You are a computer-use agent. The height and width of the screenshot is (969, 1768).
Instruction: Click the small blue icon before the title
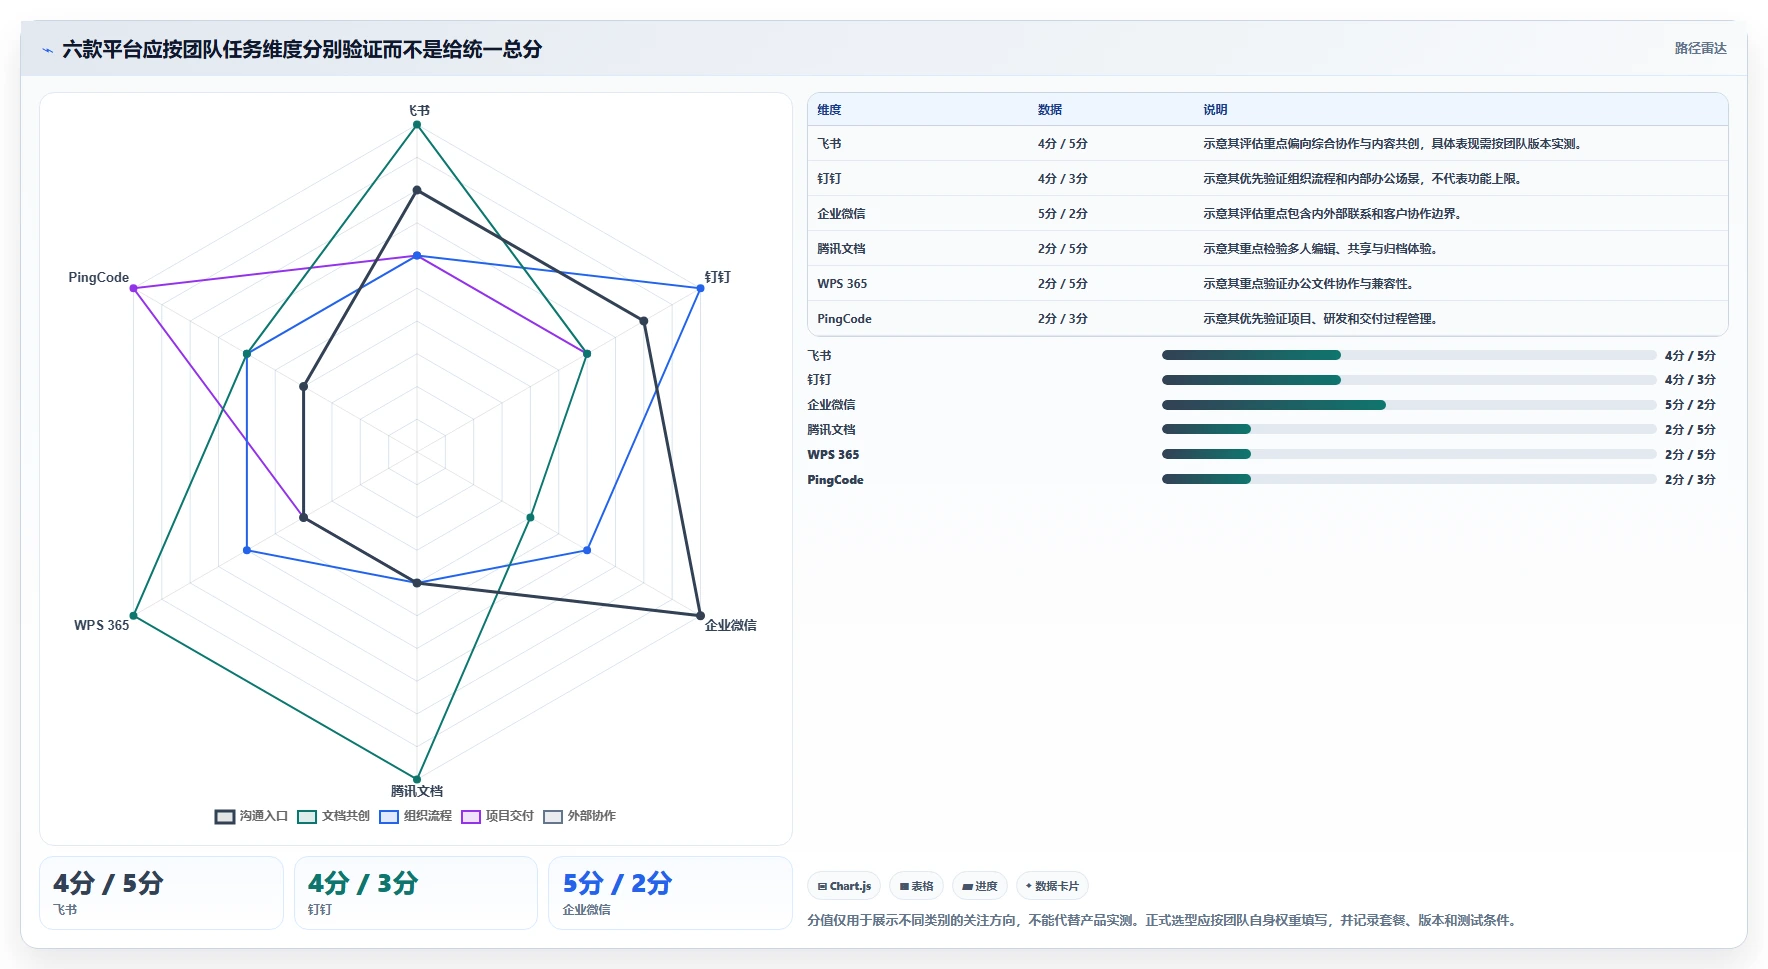click(47, 50)
